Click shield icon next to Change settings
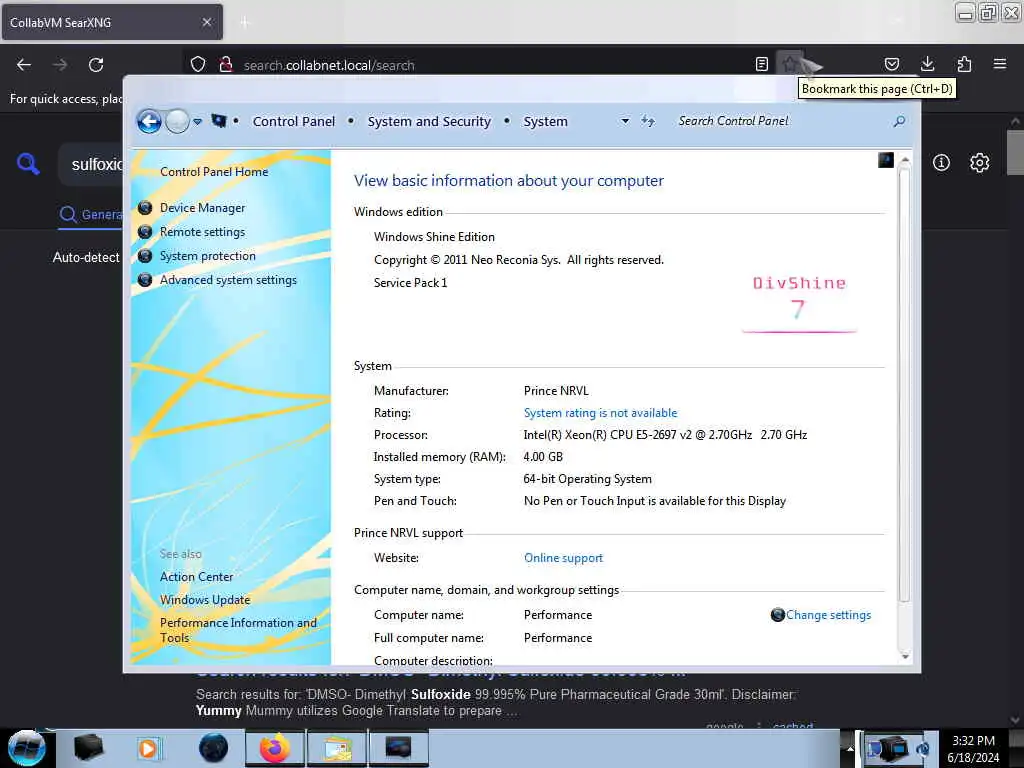The image size is (1024, 768). (777, 615)
